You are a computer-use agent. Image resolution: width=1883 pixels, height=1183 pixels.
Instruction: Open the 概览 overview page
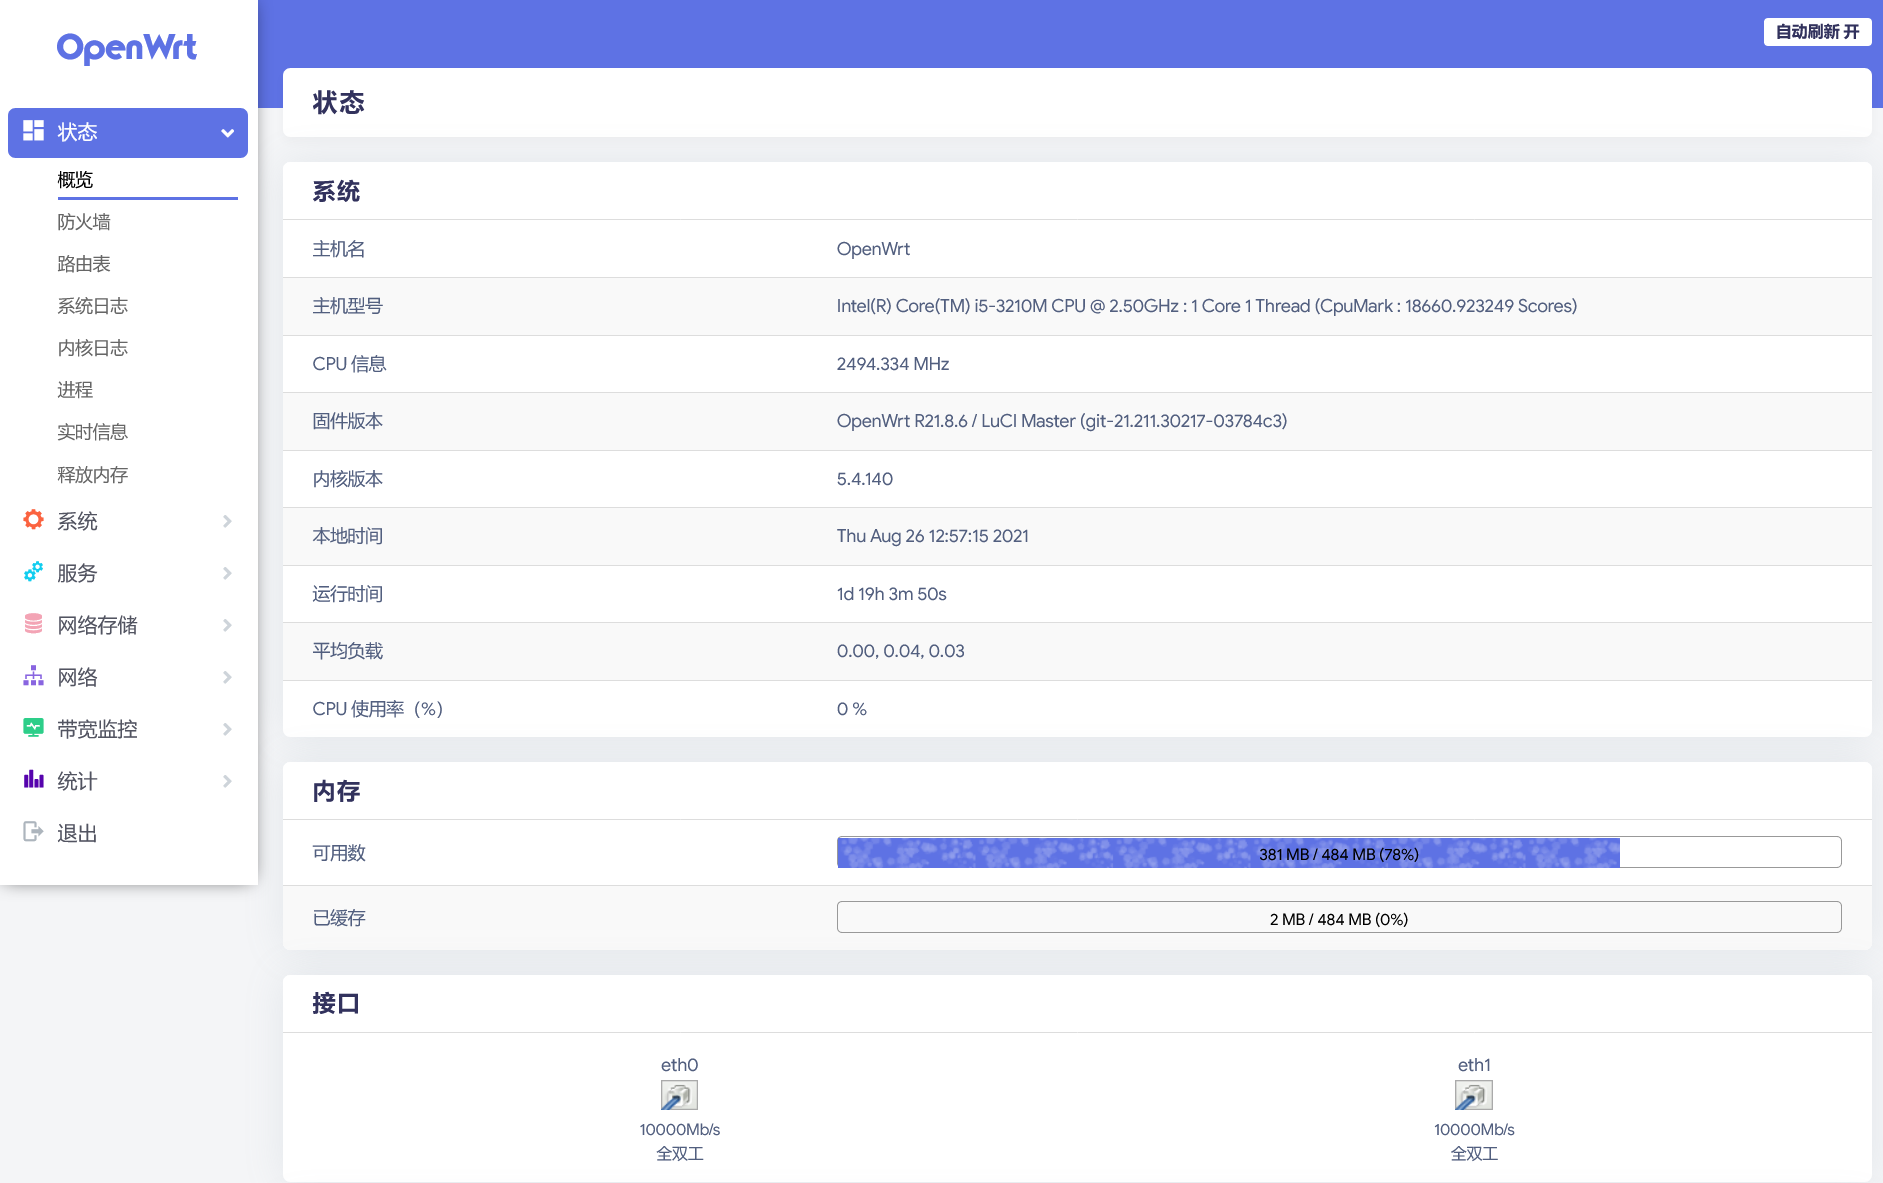(x=75, y=180)
